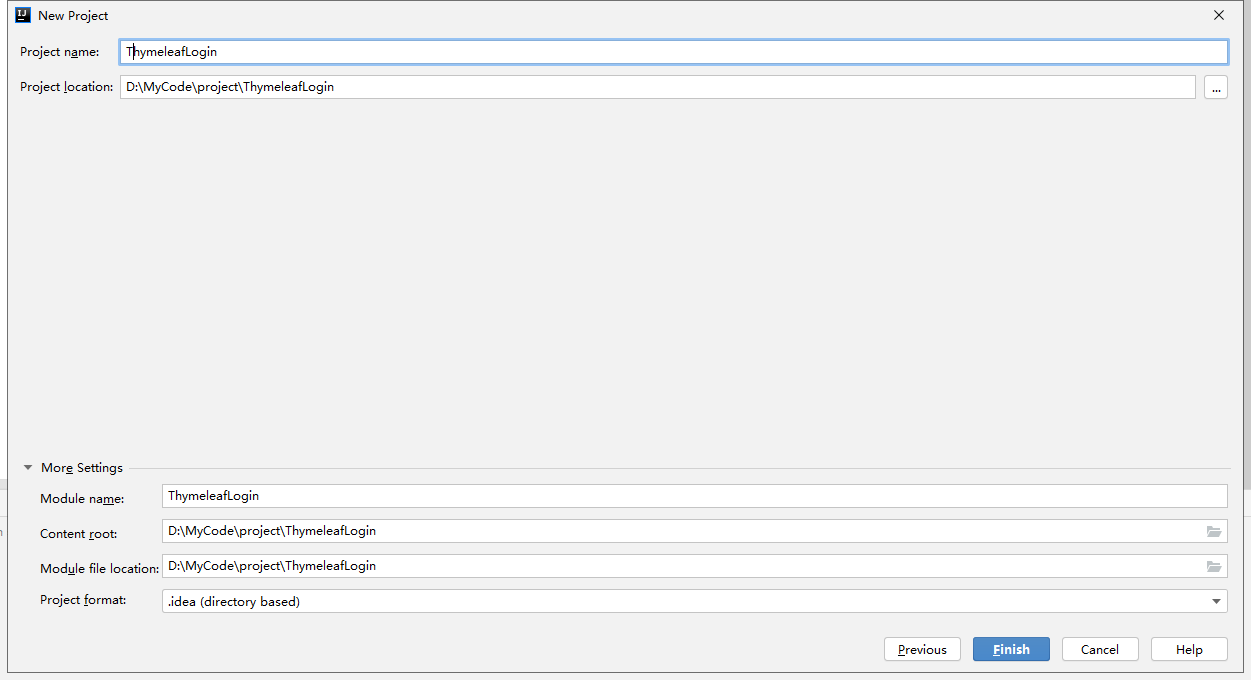Click the 'Project location:' label
The image size is (1251, 680).
(67, 87)
